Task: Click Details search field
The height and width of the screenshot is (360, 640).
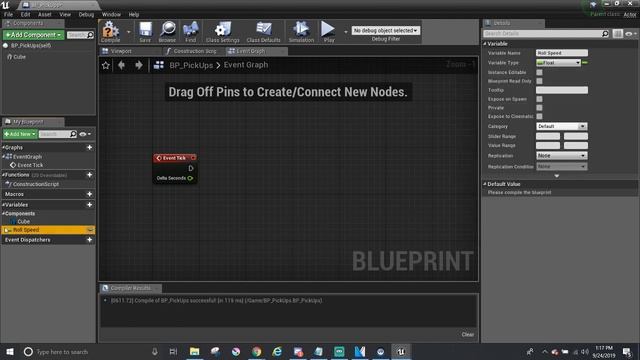Action: point(546,33)
